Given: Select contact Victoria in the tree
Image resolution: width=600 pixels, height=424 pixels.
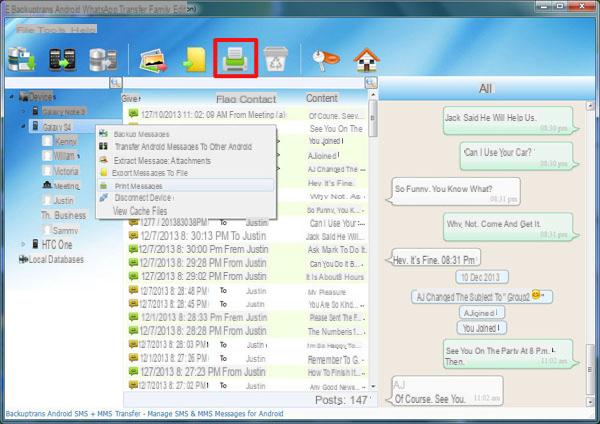Looking at the screenshot, I should click(66, 171).
